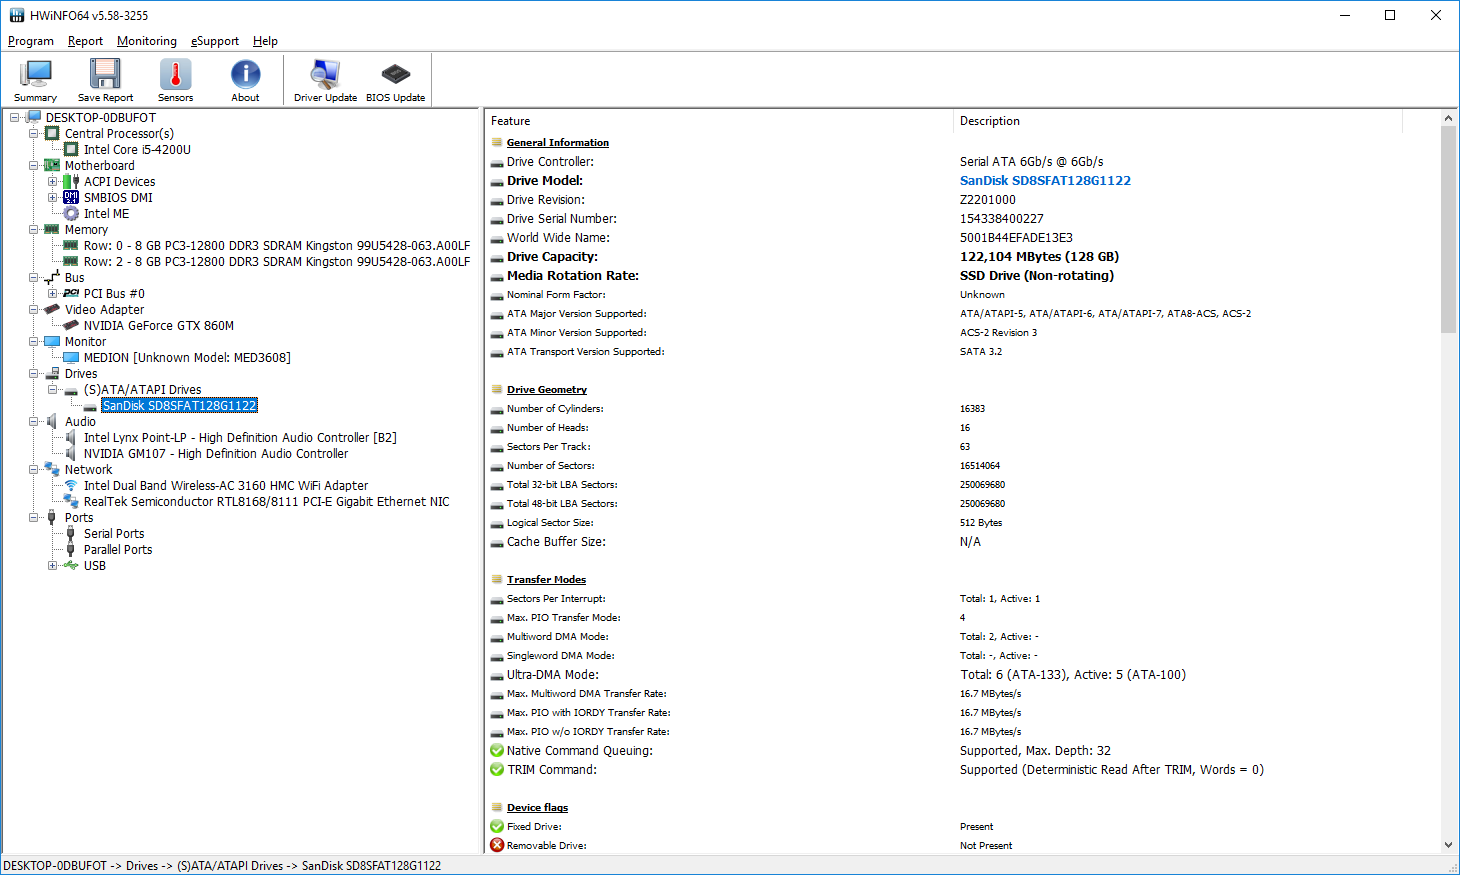Select the Serial Ports connector icon
Viewport: 1460px width, 875px height.
pos(71,533)
